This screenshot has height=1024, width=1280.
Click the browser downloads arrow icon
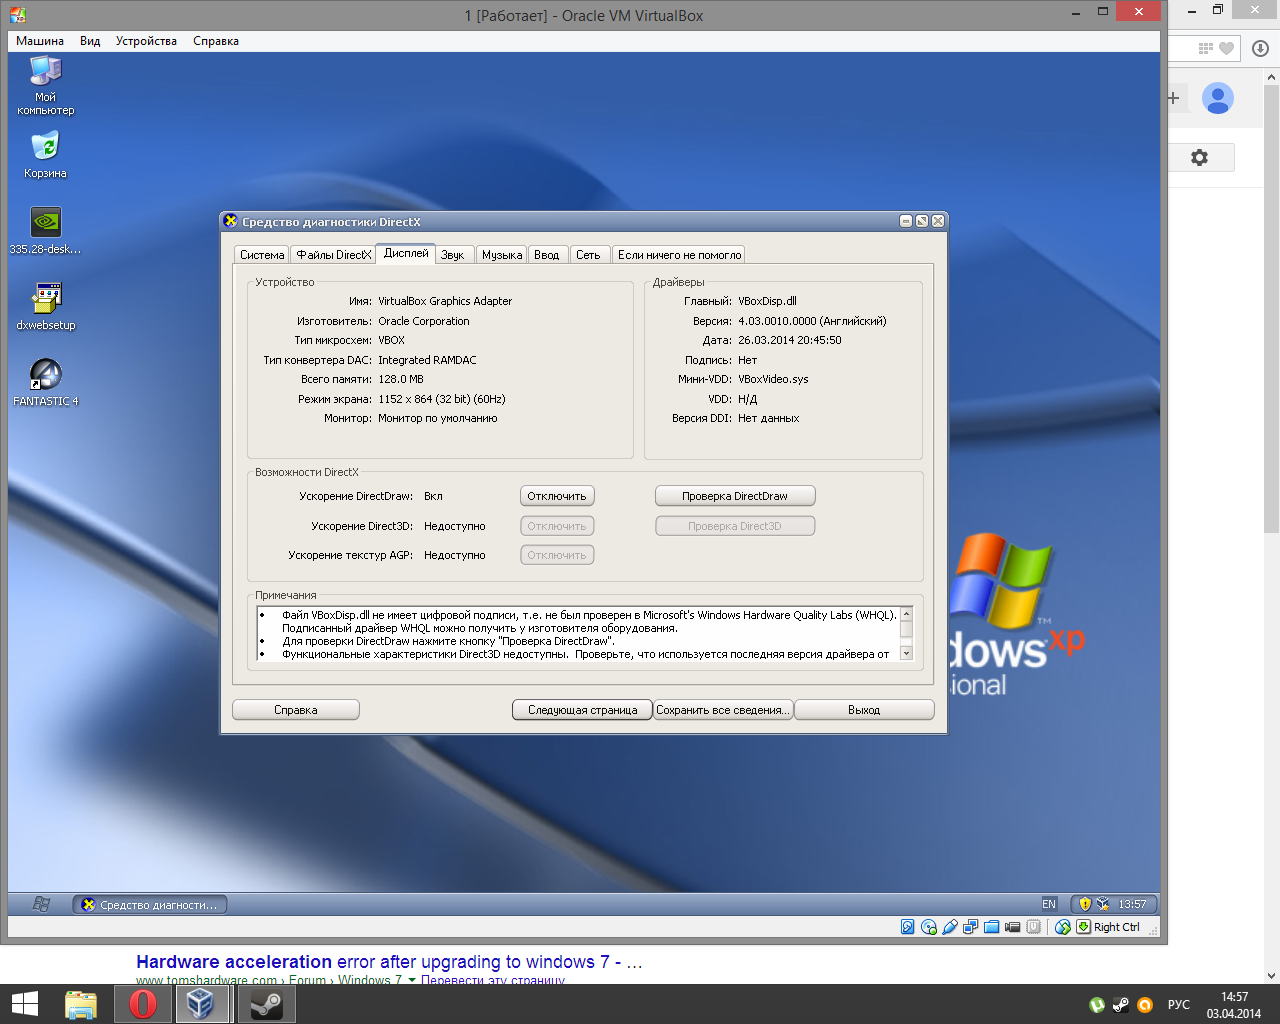[1260, 48]
